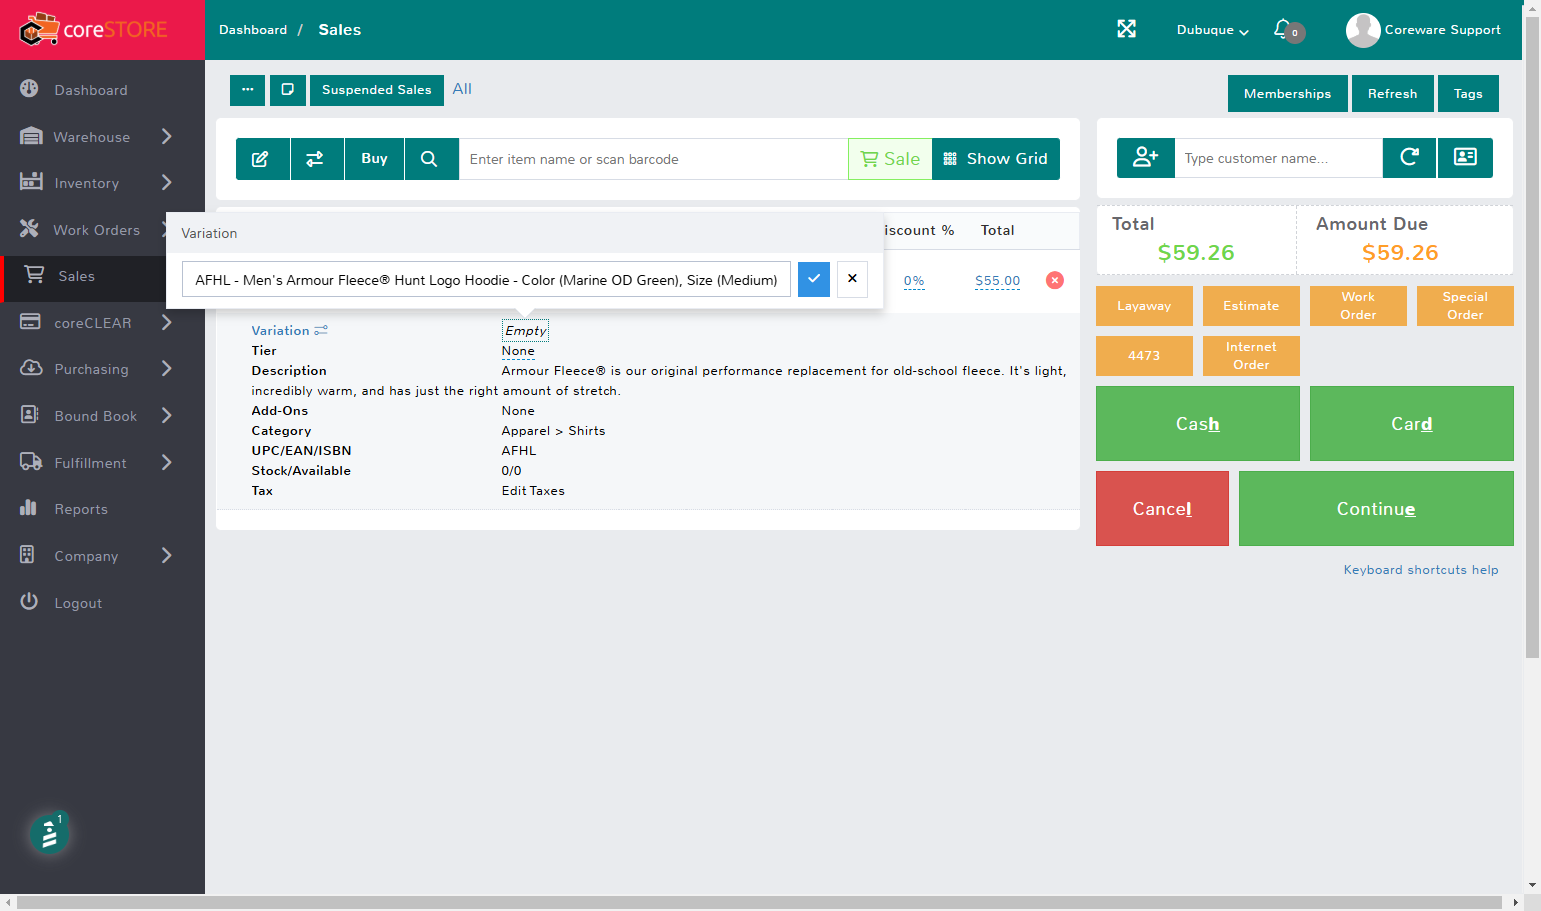Open the more options ellipsis button
This screenshot has height=911, width=1541.
248,90
